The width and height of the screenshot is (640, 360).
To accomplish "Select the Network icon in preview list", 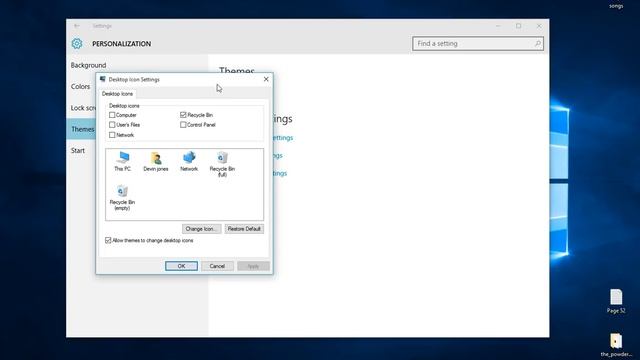I will 189,161.
